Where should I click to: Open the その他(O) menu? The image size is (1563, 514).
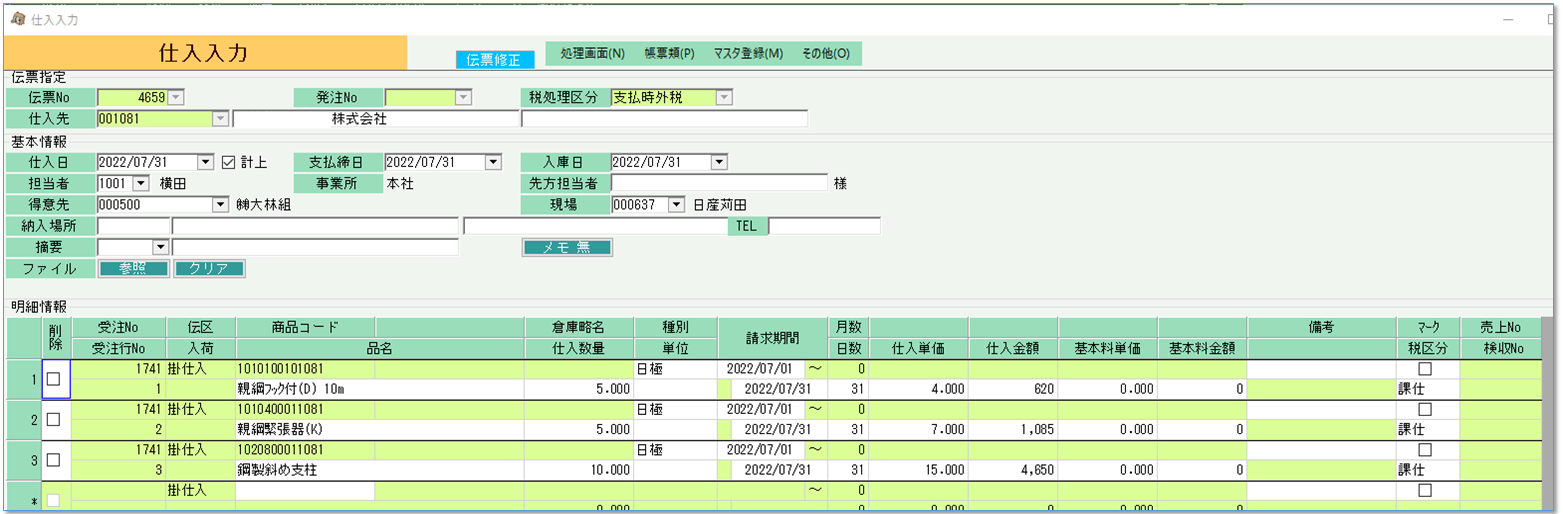pyautogui.click(x=825, y=54)
